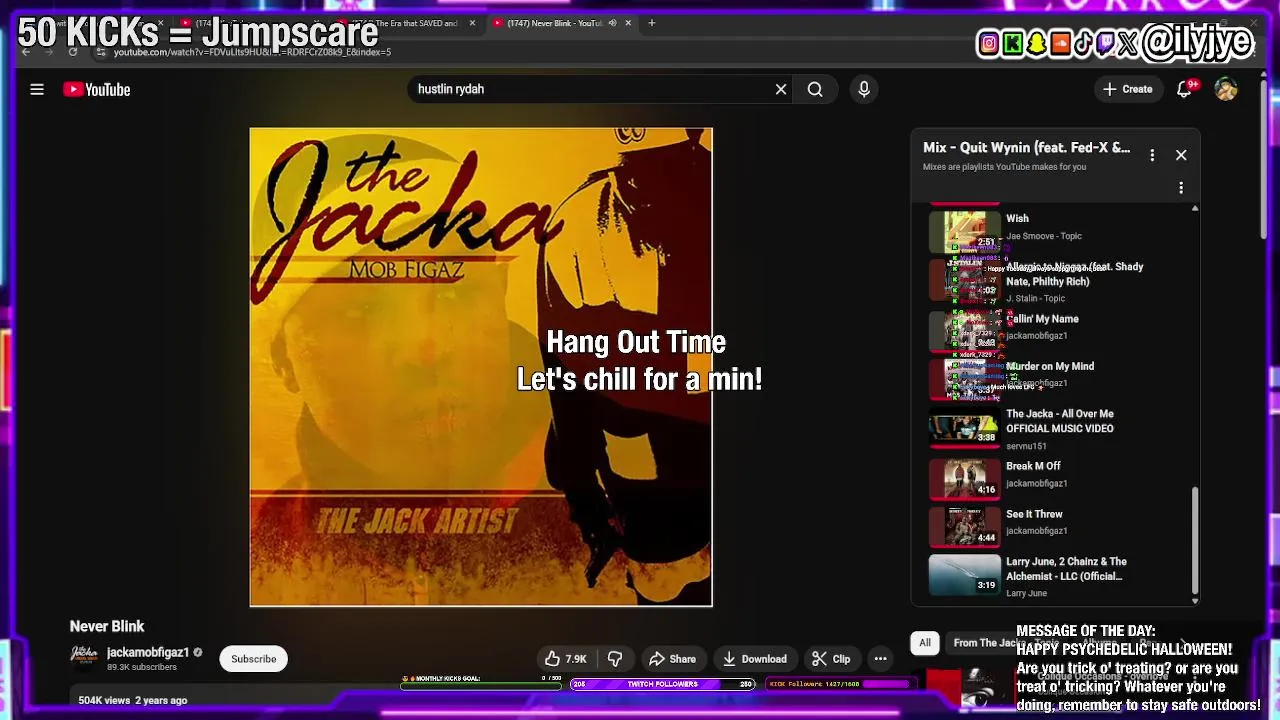The image size is (1280, 720).
Task: Click the 504K views 2 years ago text
Action: (x=133, y=700)
